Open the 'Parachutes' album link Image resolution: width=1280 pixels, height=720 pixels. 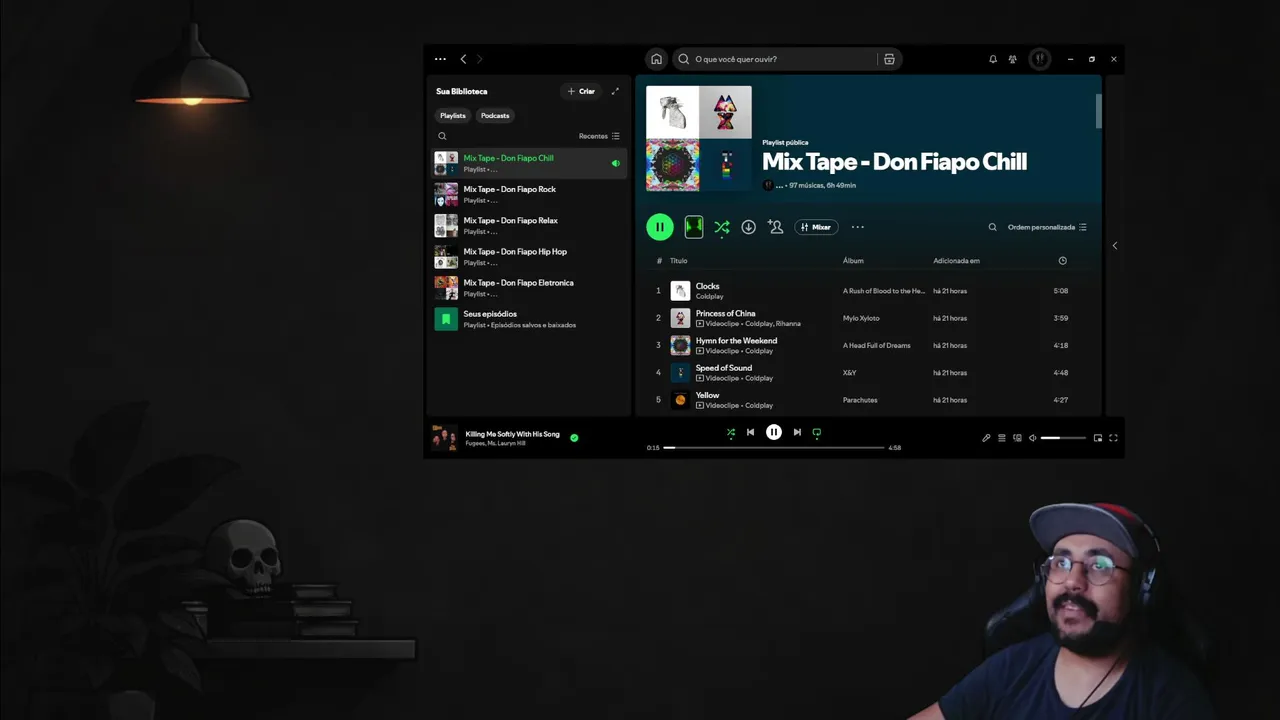click(860, 400)
